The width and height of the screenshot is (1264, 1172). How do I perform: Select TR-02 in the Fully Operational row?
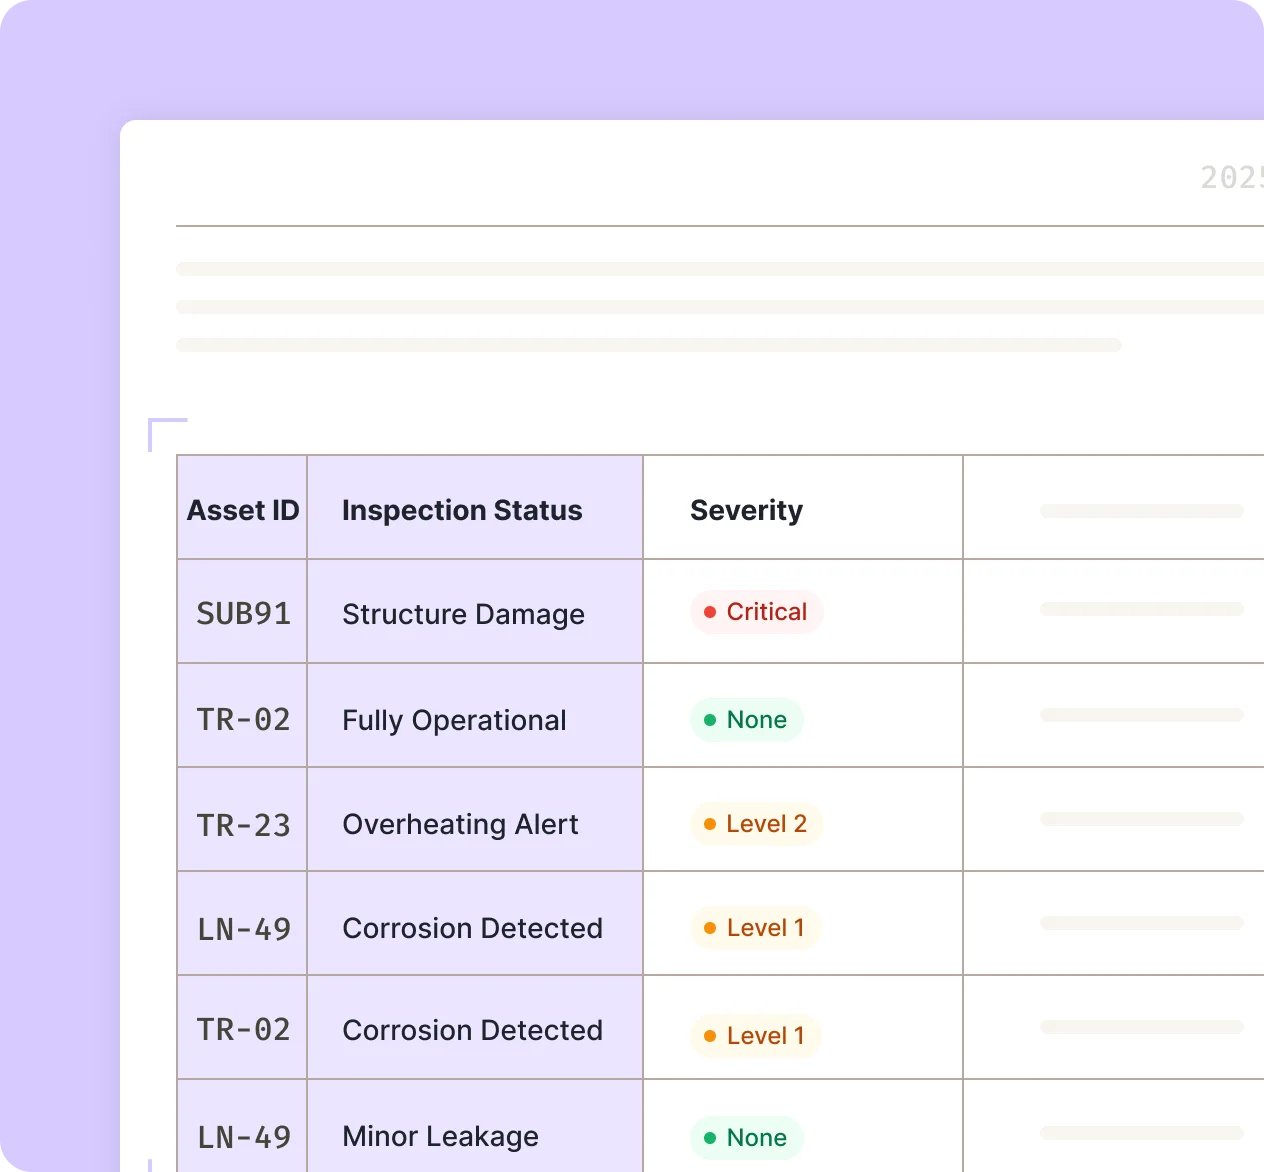(x=243, y=719)
